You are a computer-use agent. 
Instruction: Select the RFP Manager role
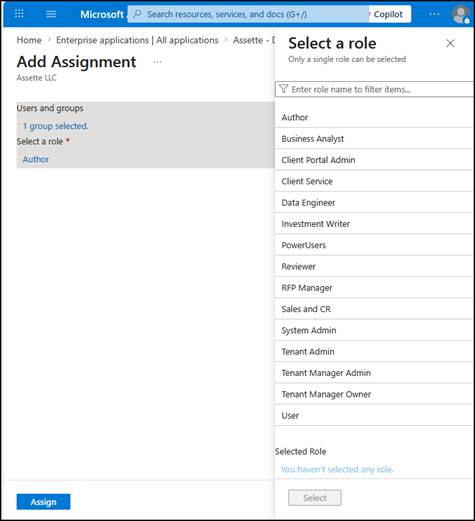(374, 288)
